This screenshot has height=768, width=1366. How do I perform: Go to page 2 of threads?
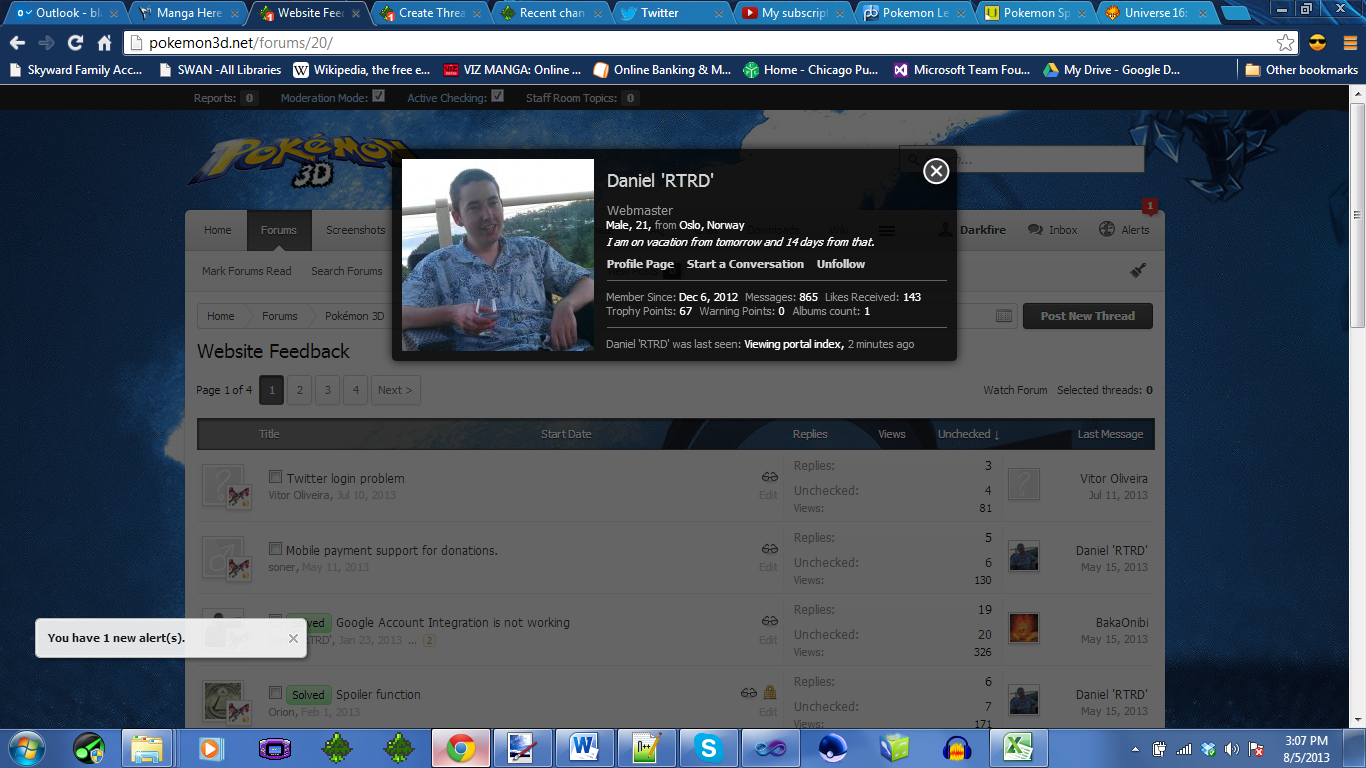[300, 390]
